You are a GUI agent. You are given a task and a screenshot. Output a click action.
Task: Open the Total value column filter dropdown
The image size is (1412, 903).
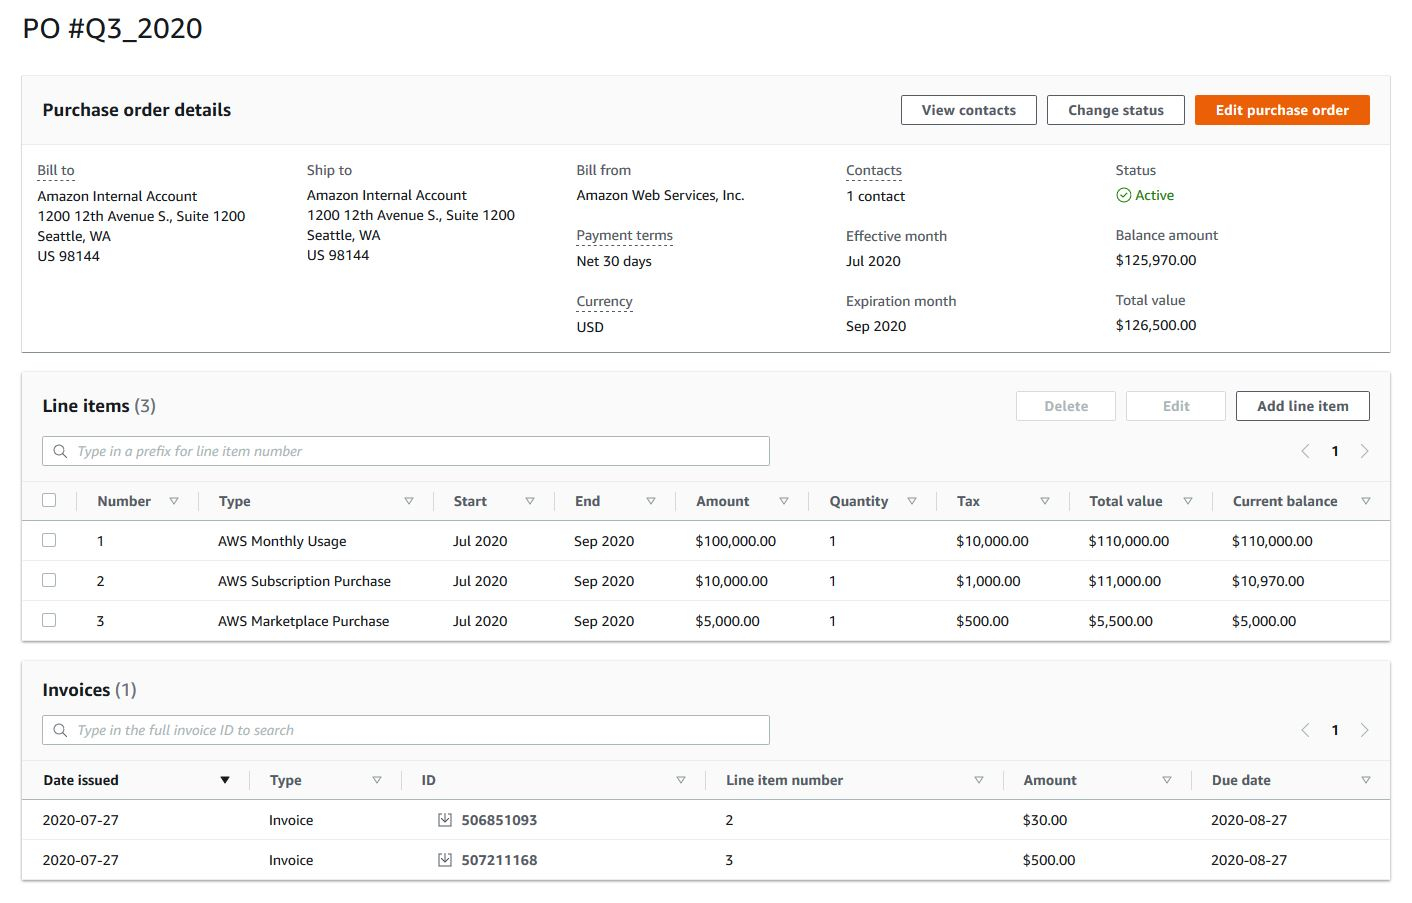pyautogui.click(x=1187, y=500)
